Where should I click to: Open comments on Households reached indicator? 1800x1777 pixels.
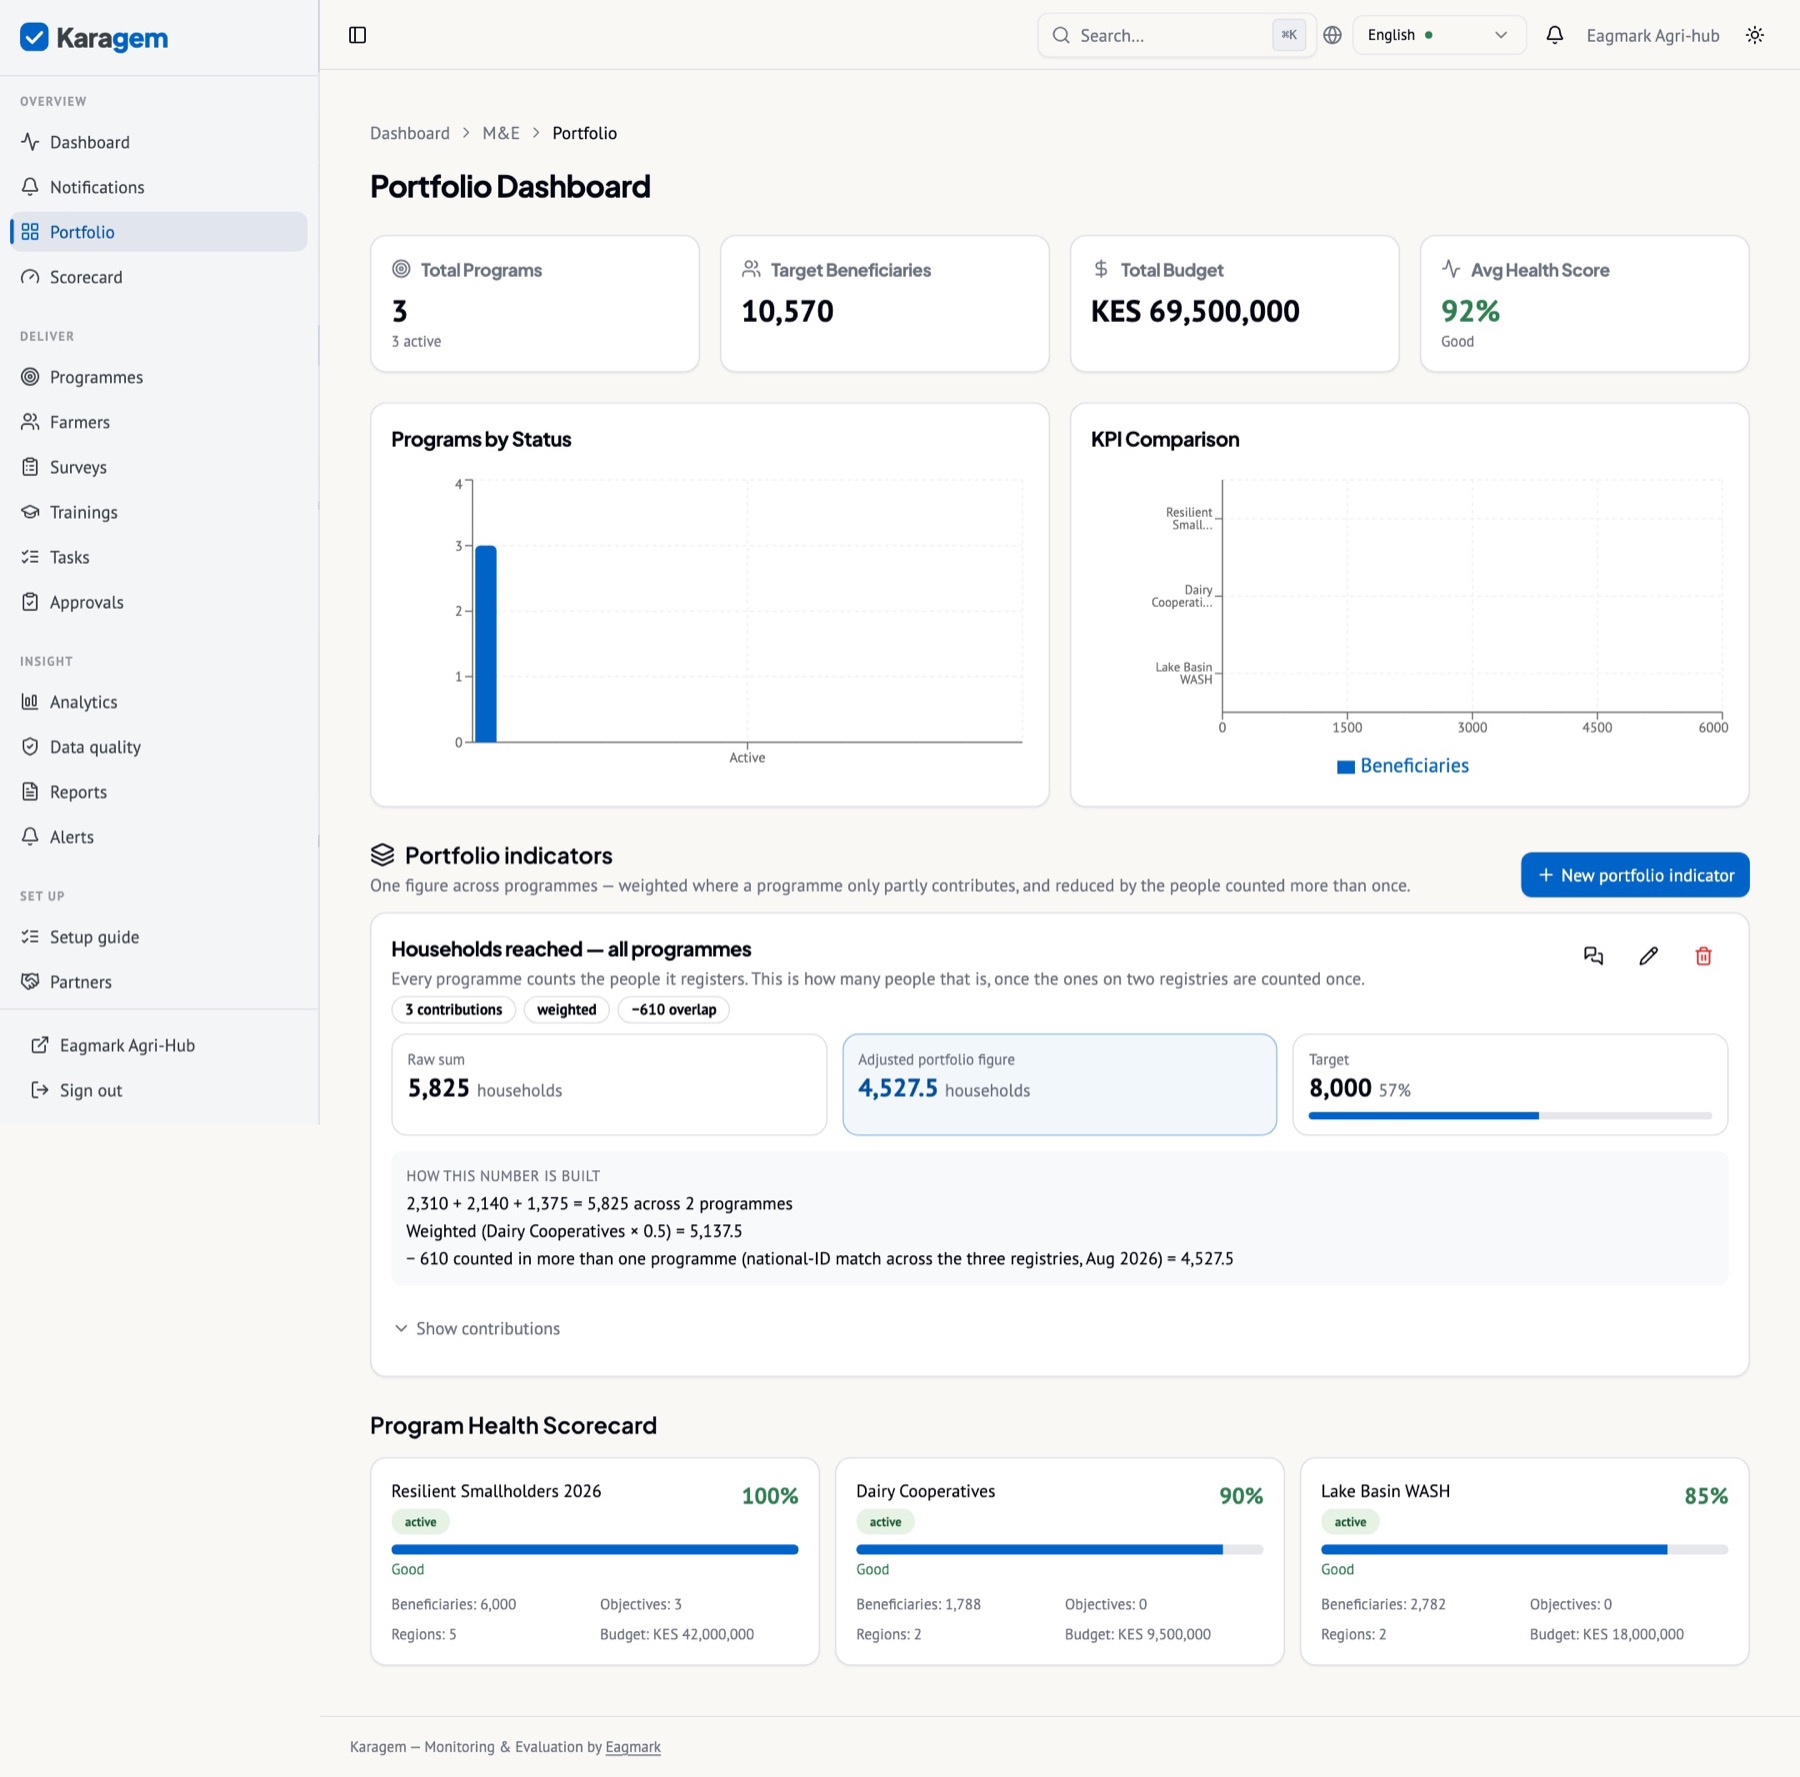click(x=1593, y=956)
